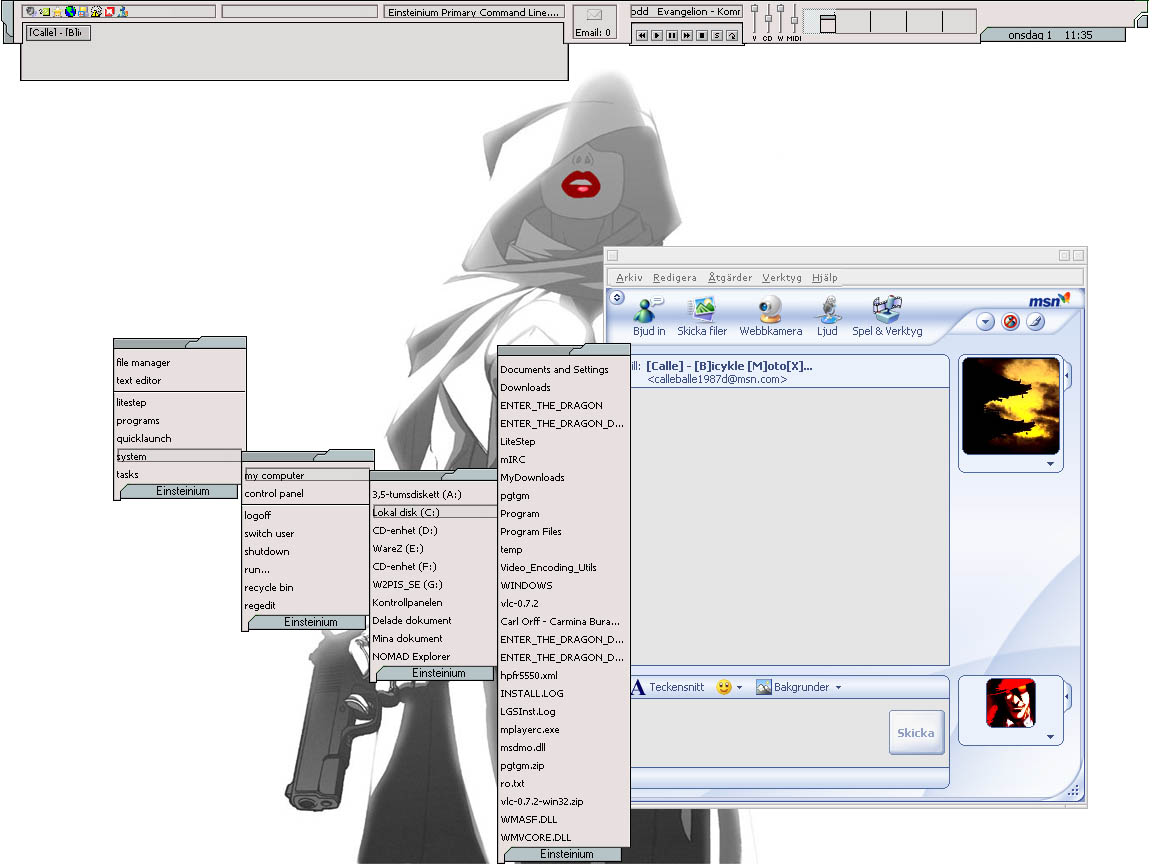Click the Teckensnitt font button
This screenshot has width=1152, height=864.
click(x=668, y=687)
